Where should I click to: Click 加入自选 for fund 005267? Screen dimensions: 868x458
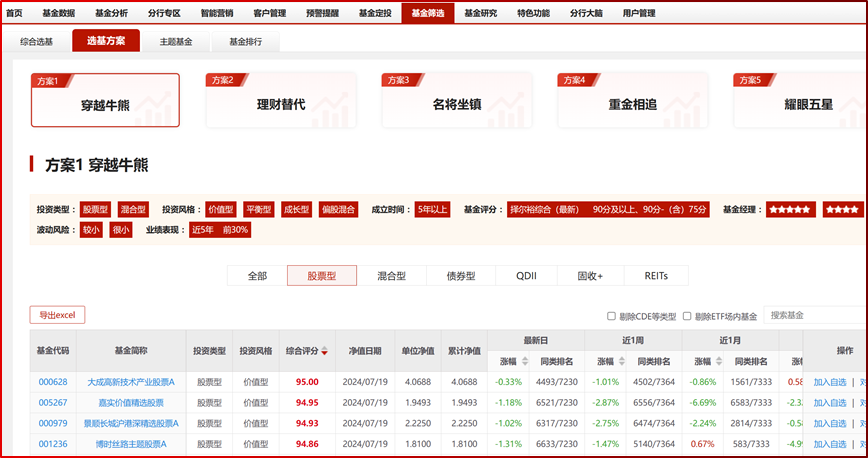[x=830, y=403]
